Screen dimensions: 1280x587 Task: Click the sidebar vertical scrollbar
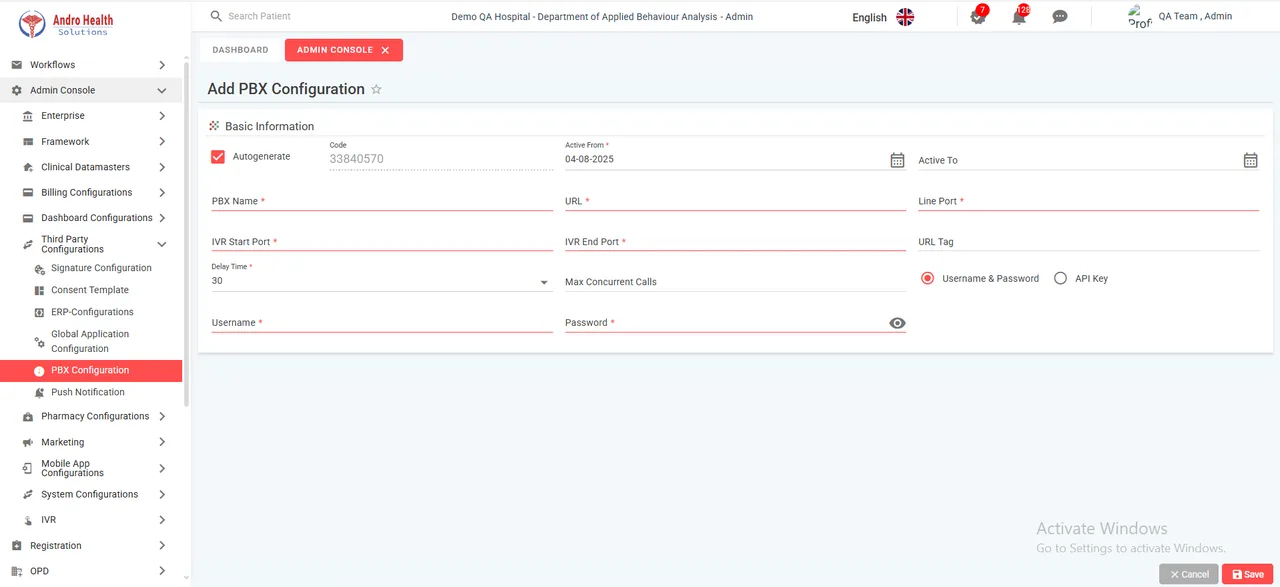[186, 233]
